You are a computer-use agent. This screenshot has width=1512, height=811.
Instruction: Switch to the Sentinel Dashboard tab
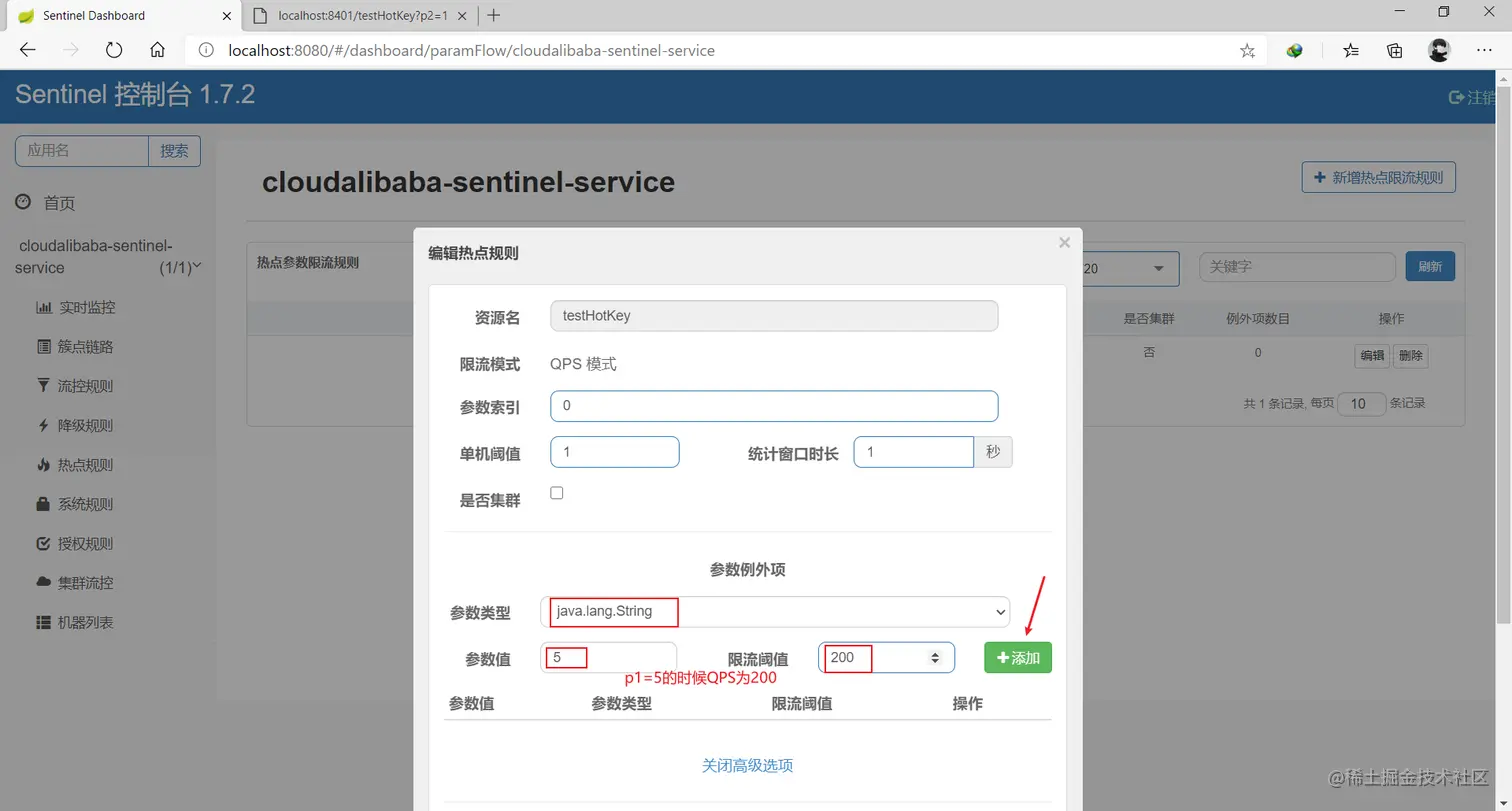[120, 15]
